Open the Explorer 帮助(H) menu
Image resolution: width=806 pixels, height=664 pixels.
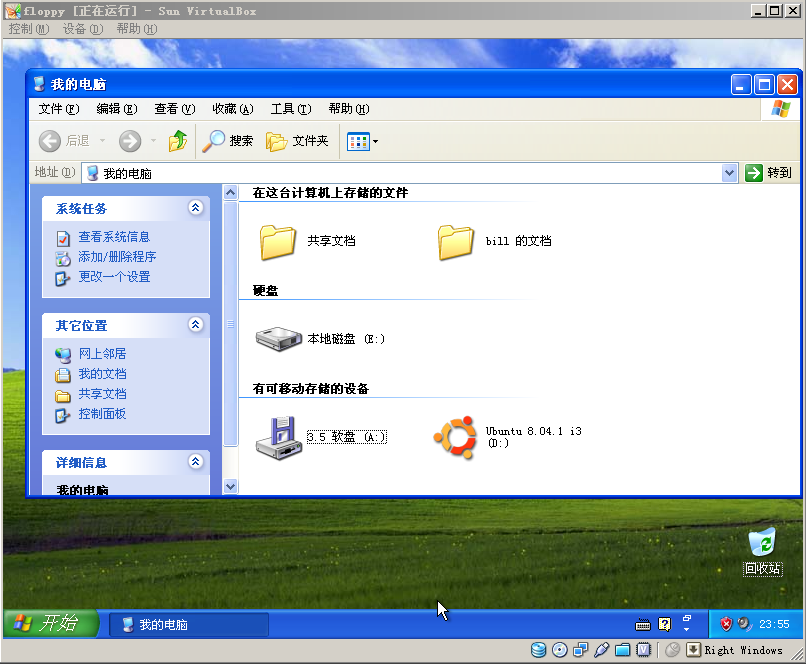[349, 109]
